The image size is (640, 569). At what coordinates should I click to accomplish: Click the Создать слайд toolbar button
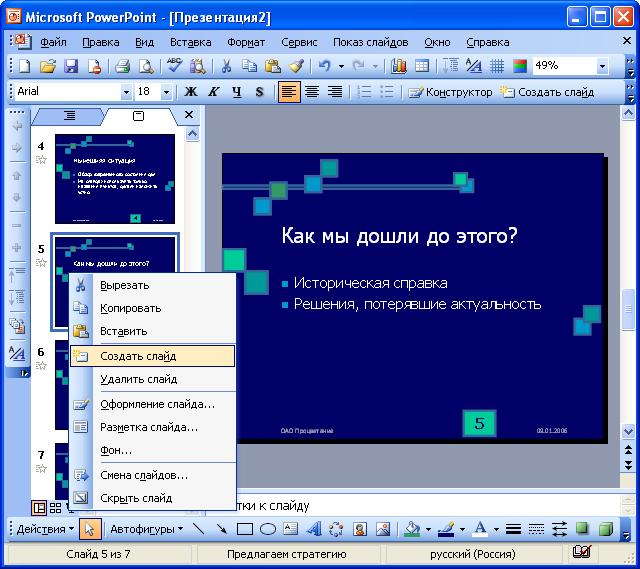click(x=547, y=92)
